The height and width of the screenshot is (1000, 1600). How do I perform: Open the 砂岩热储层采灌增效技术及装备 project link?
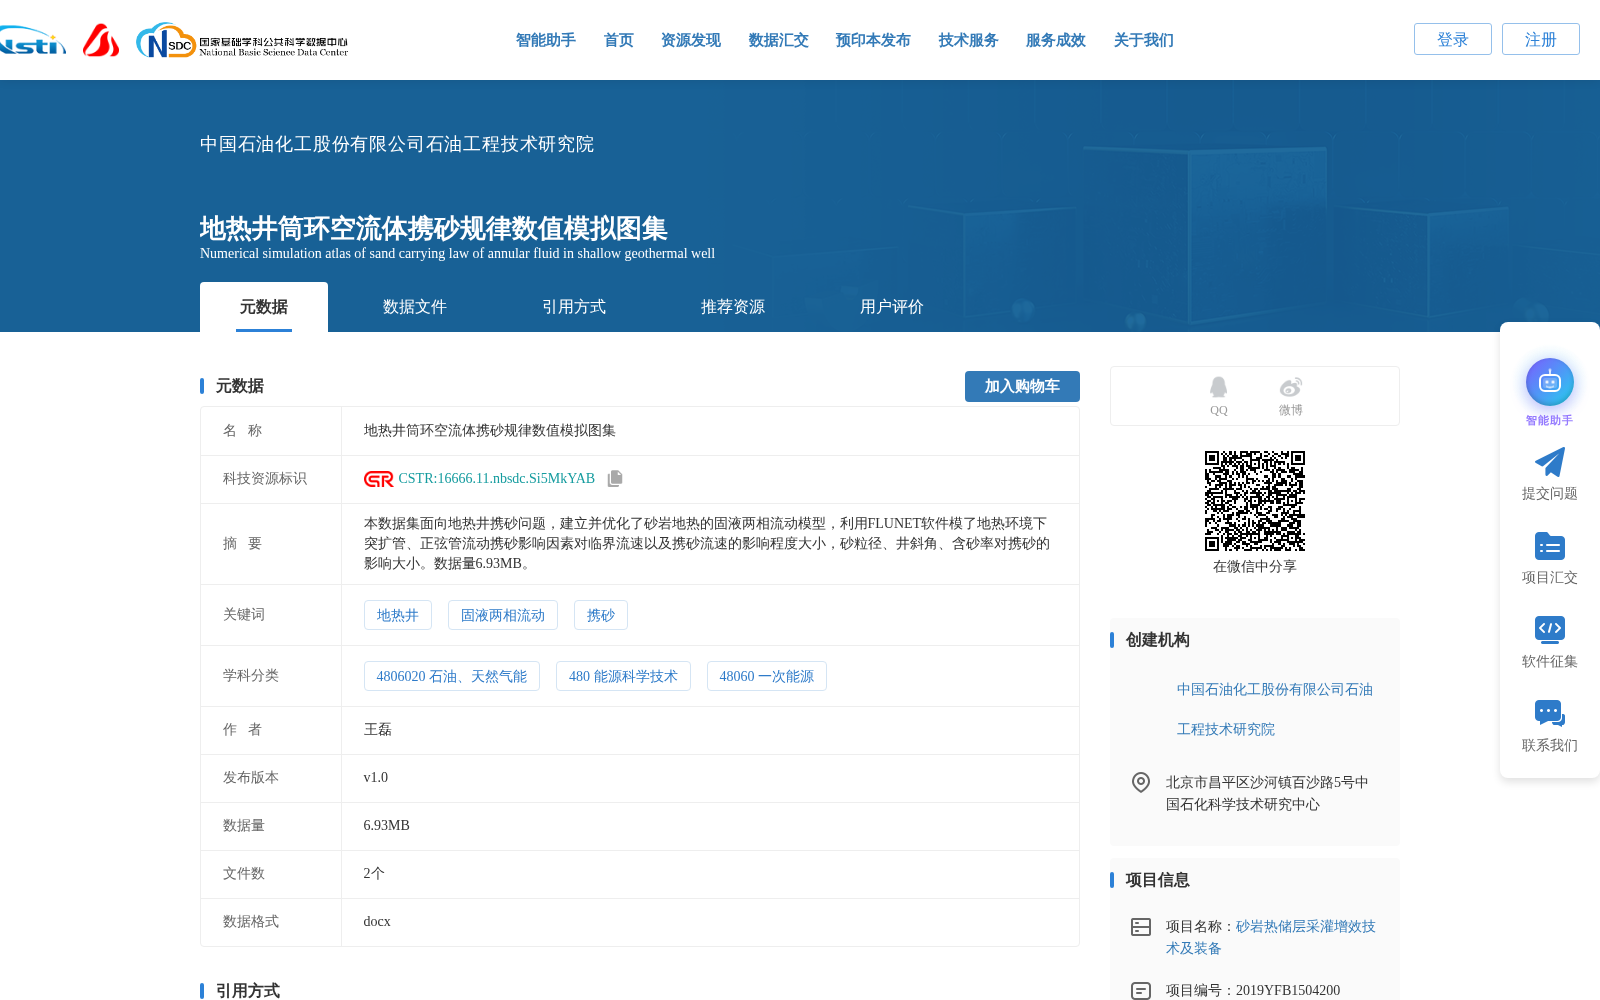[1271, 937]
